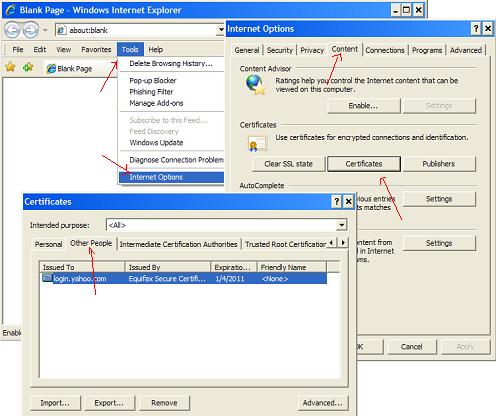496x416 pixels.
Task: Click the Tools menu
Action: (x=130, y=50)
